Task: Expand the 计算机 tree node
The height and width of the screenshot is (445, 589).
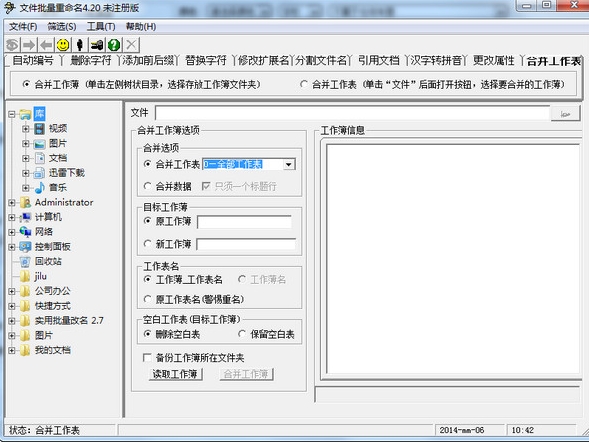Action: coord(12,217)
